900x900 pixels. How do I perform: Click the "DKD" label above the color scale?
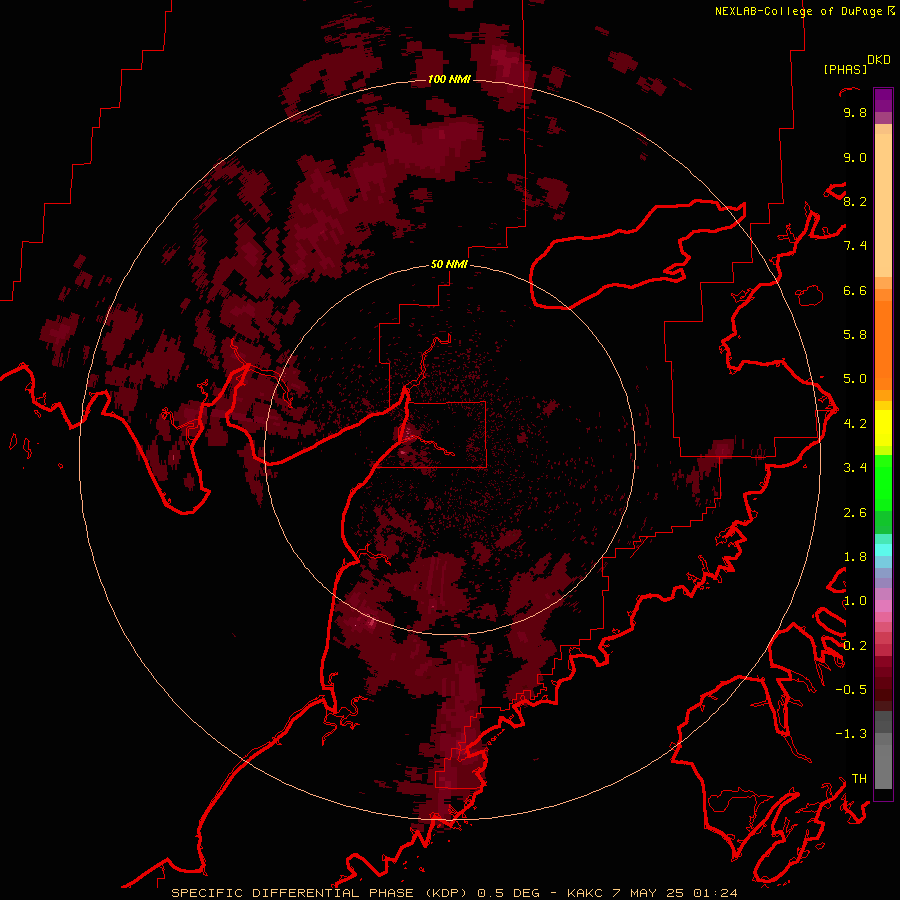tap(879, 60)
